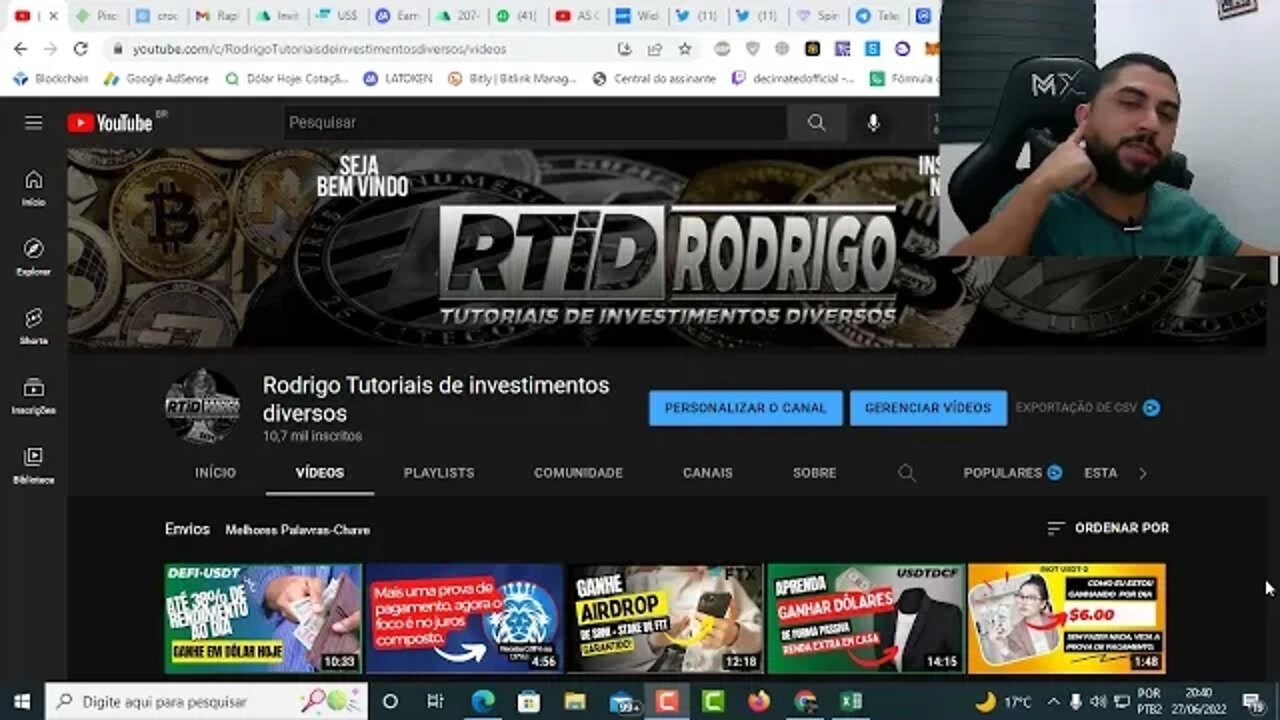Viewport: 1280px width, 720px height.
Task: Open the prova de pagamento video 4:56
Action: (x=464, y=618)
